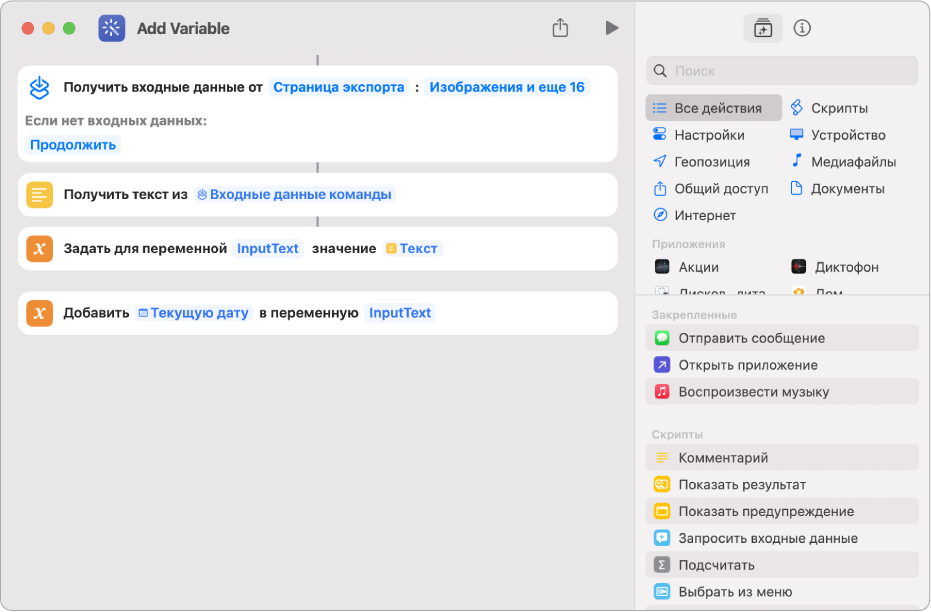
Task: Add Воспроизвести музыку action
Action: pyautogui.click(x=782, y=392)
